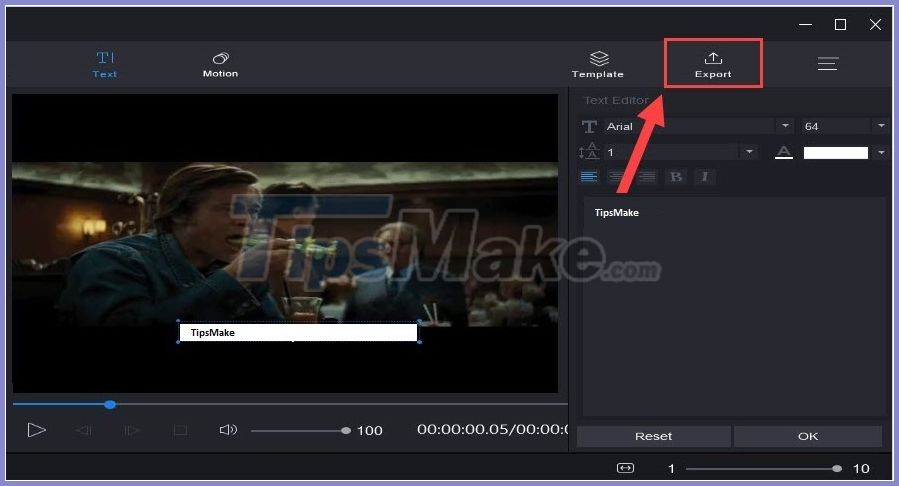The width and height of the screenshot is (899, 486).
Task: Align text to the center
Action: [x=617, y=177]
